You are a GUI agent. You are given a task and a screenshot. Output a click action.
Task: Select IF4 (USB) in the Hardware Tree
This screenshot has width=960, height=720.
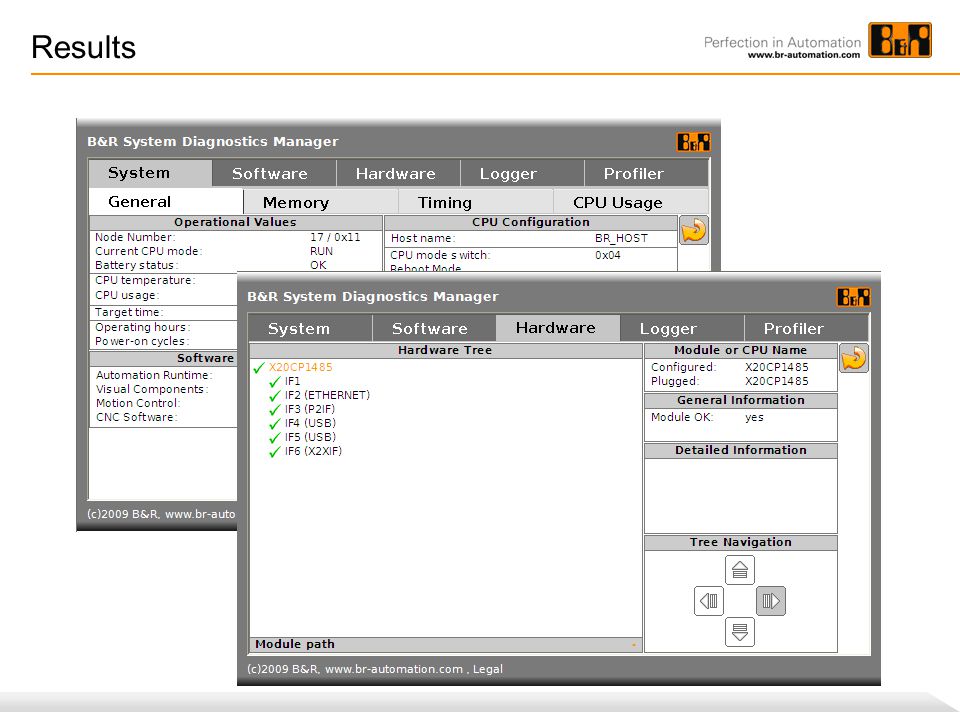pyautogui.click(x=310, y=424)
